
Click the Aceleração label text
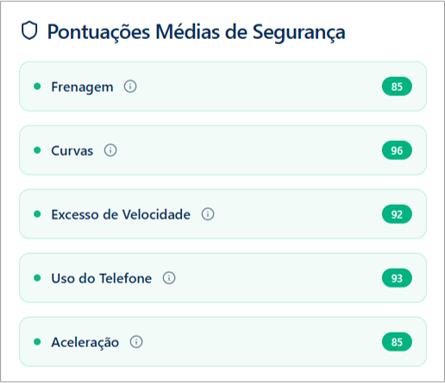coord(85,342)
